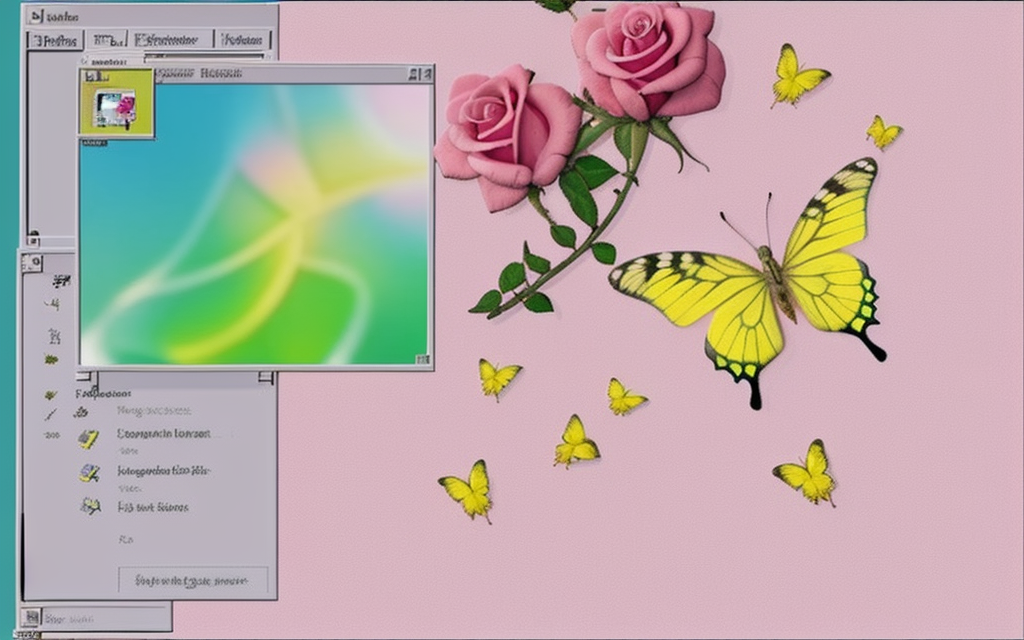Open the second, narrow tab in the top row

coord(108,40)
